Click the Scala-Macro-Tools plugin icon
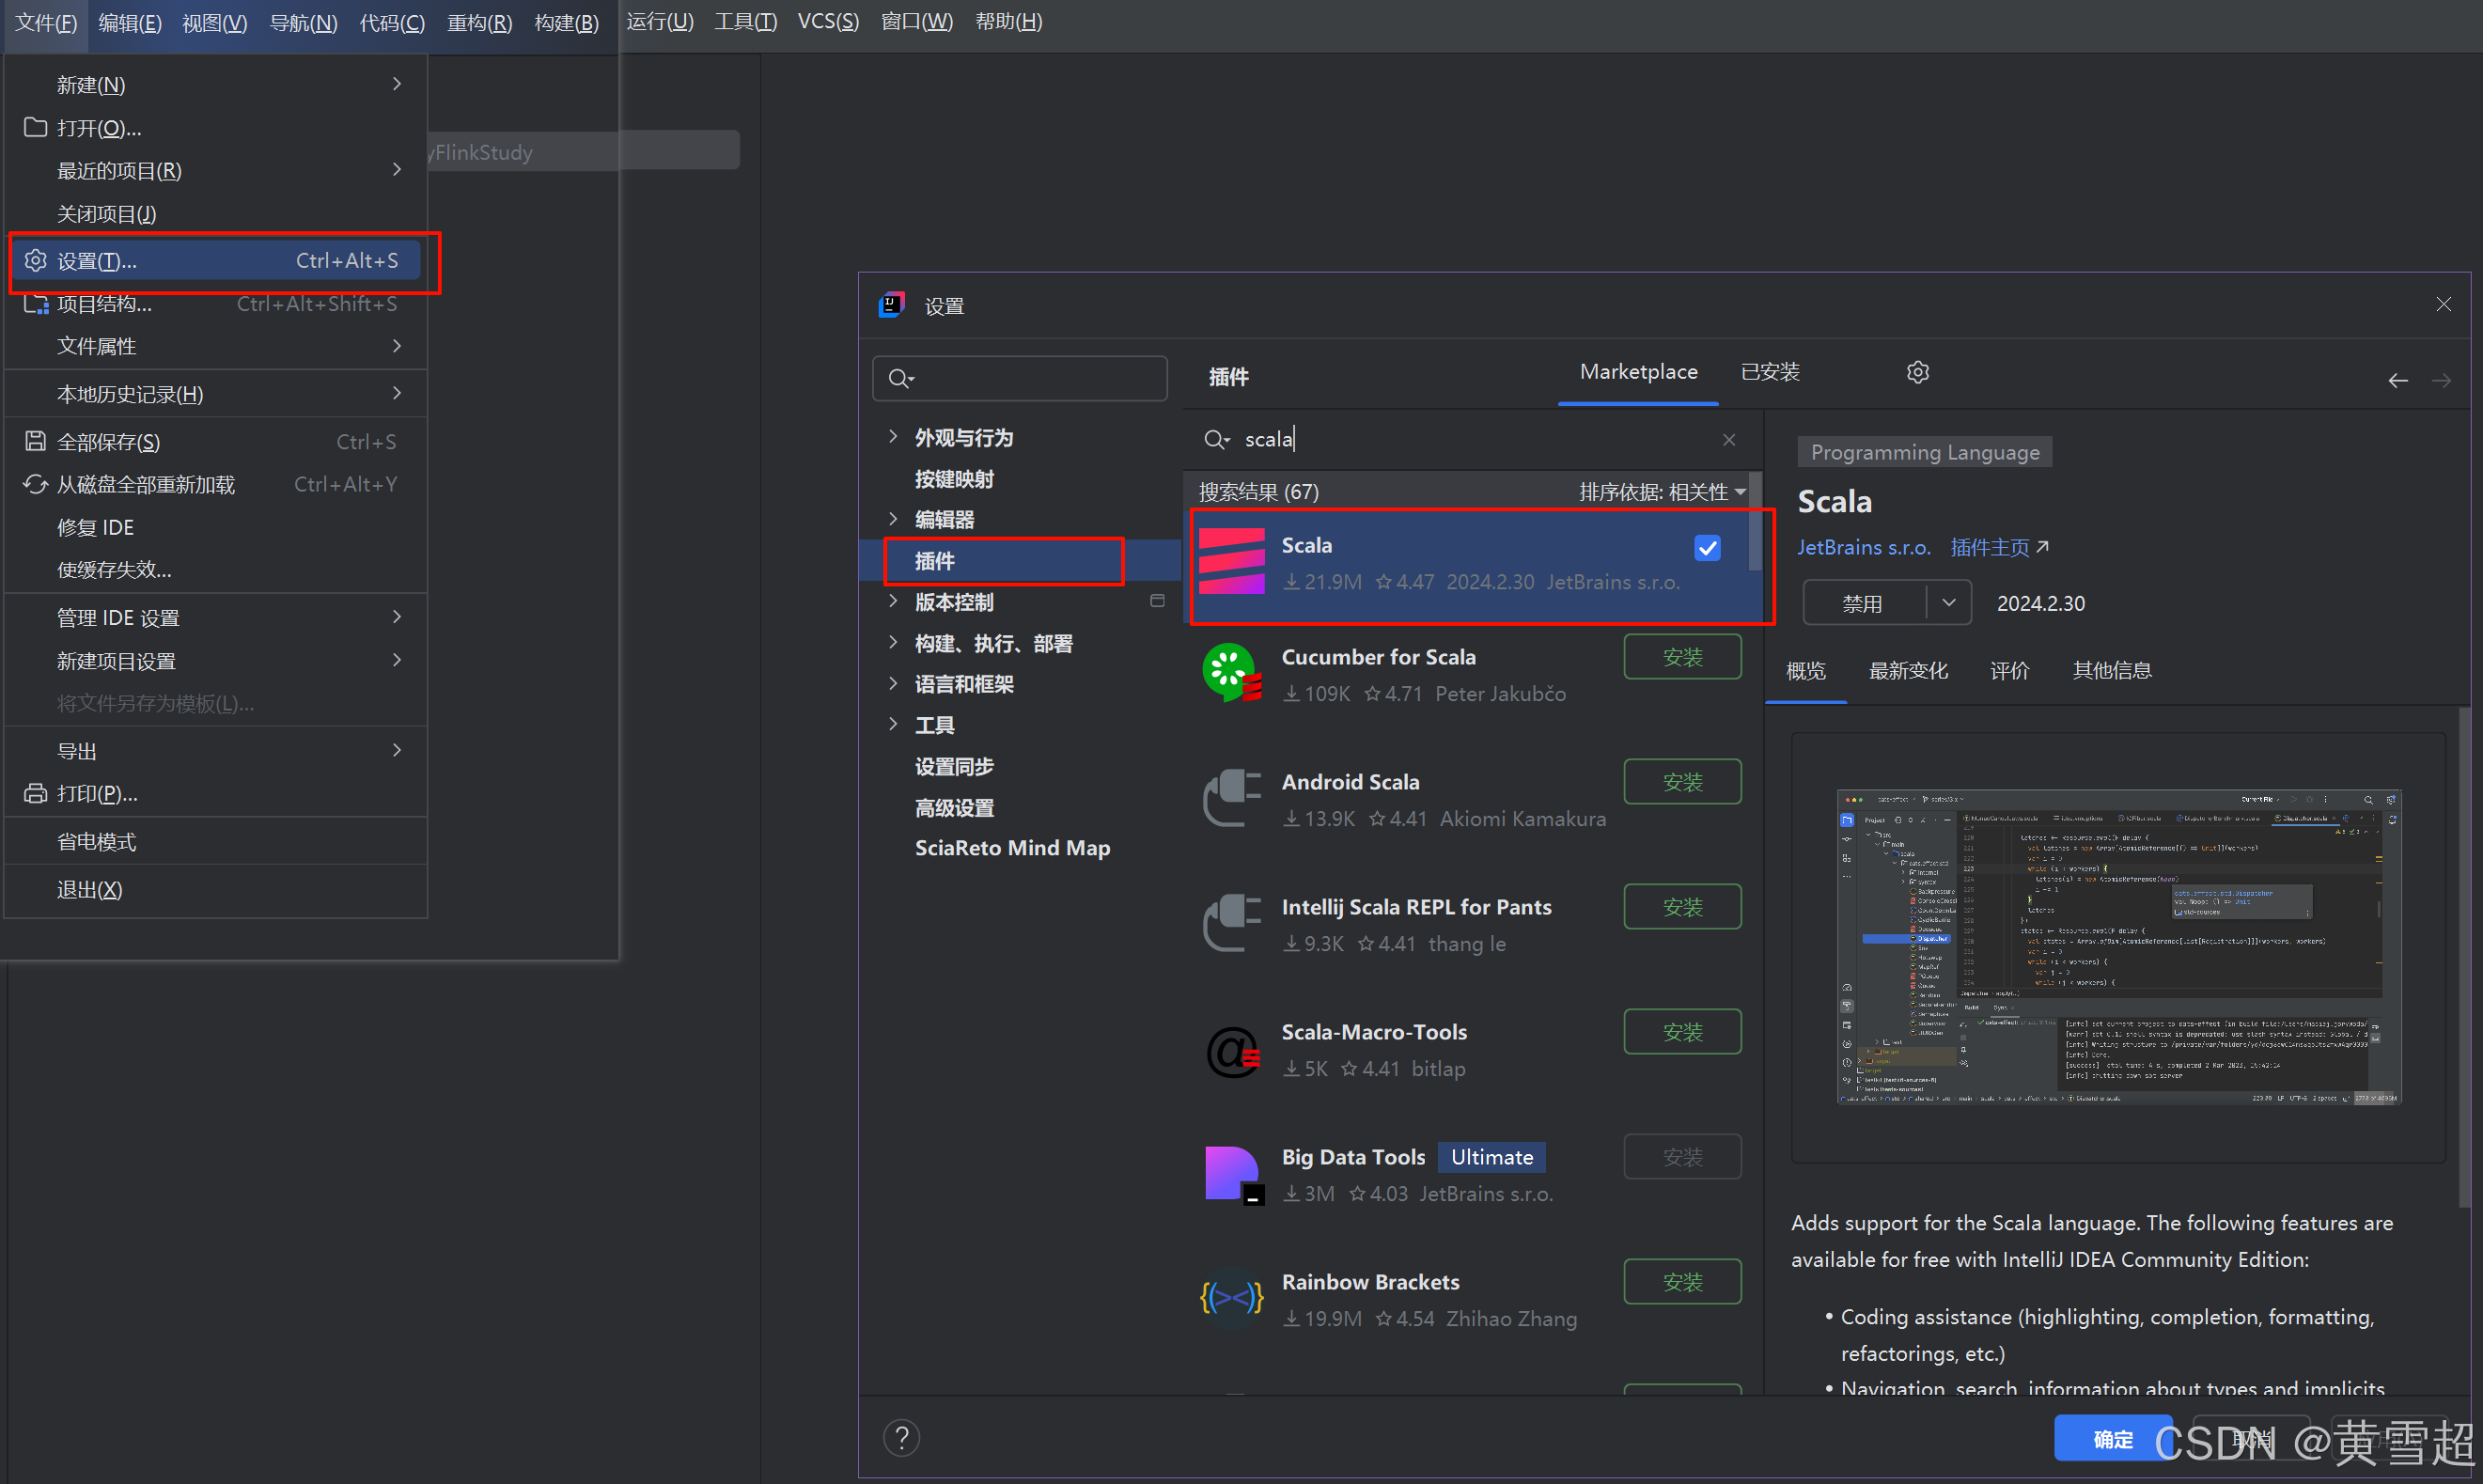The width and height of the screenshot is (2483, 1484). click(1231, 1049)
